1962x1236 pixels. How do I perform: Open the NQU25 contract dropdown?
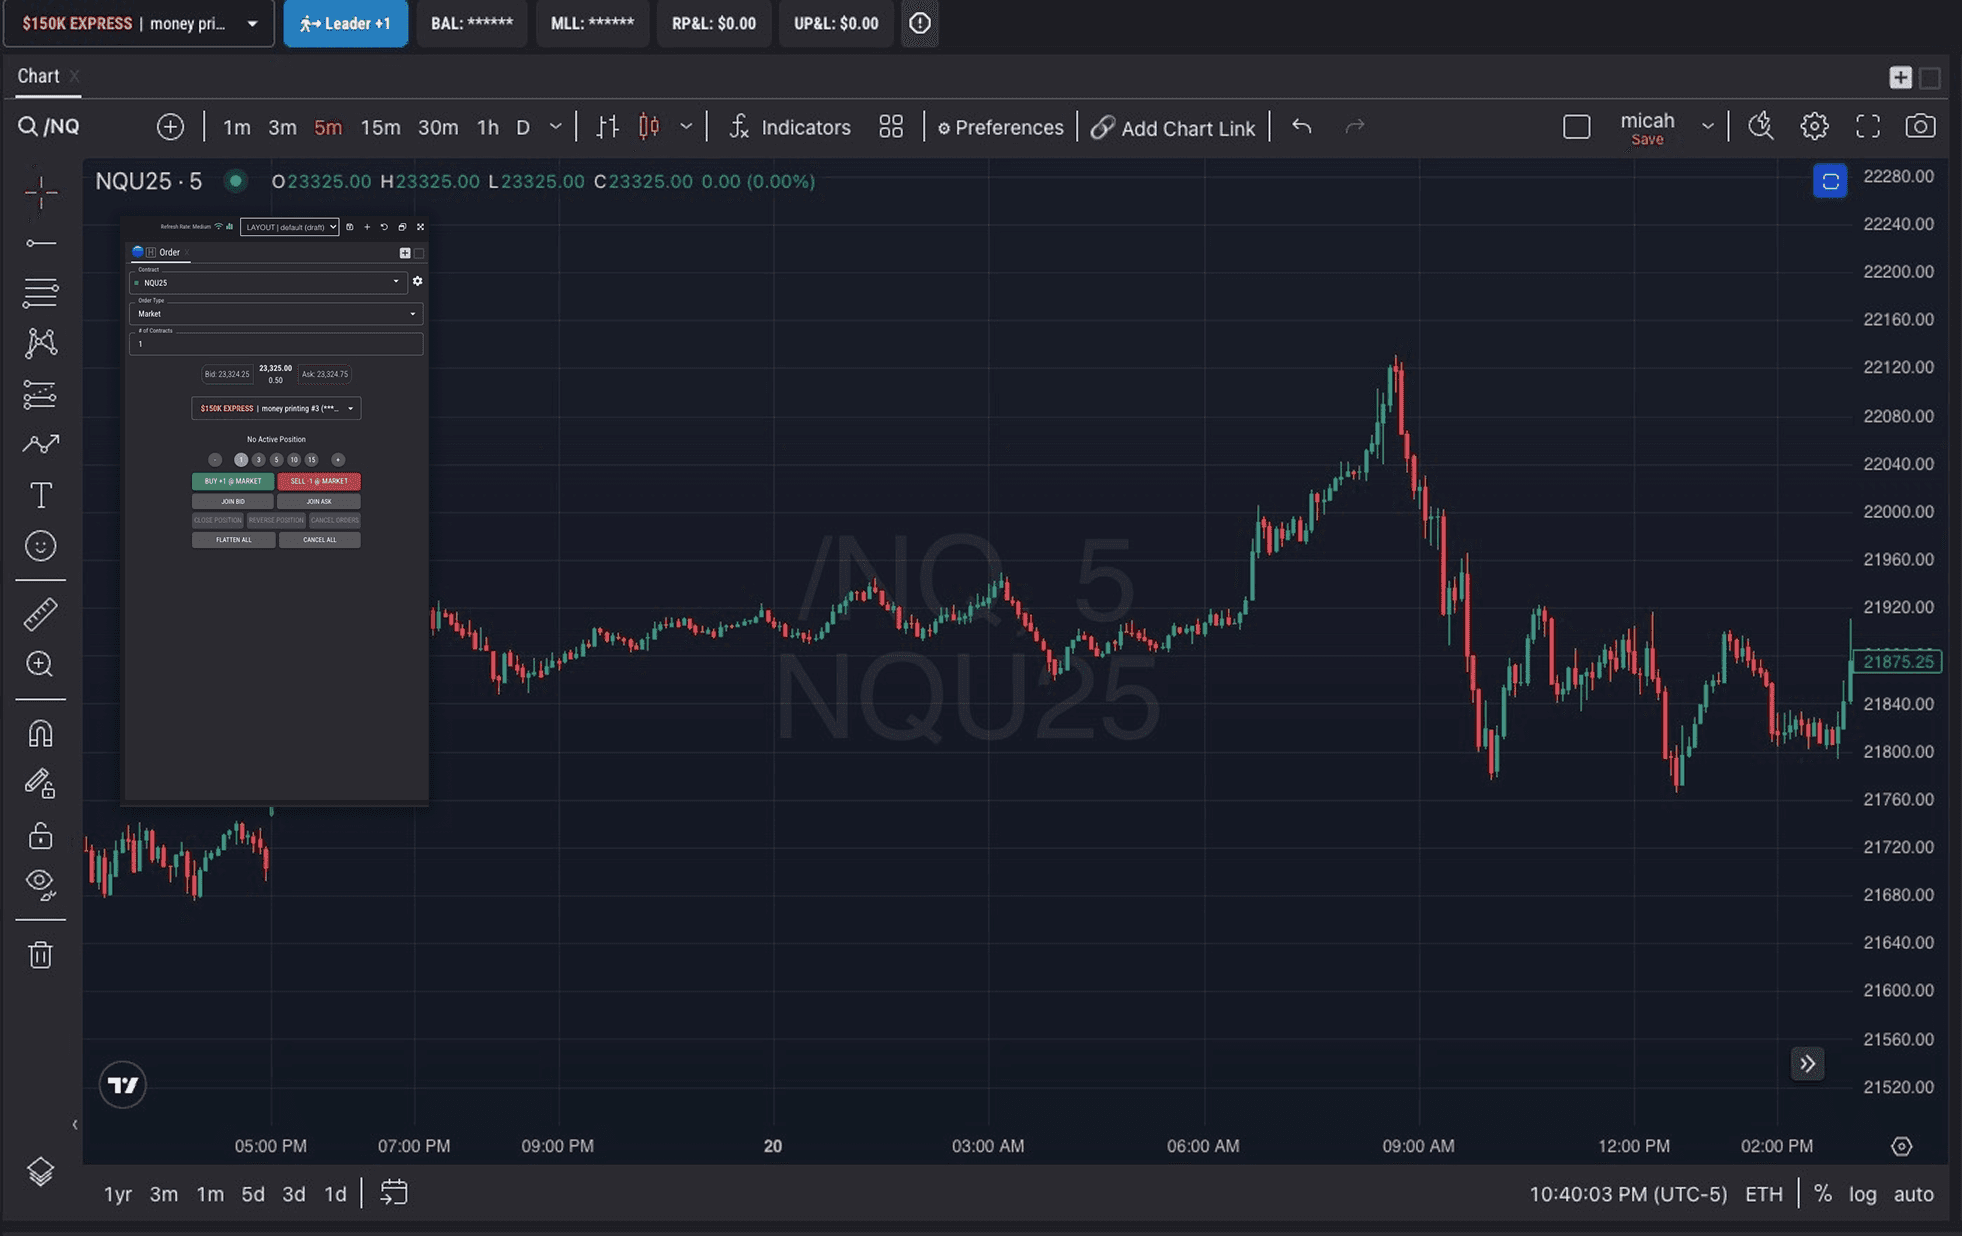pyautogui.click(x=265, y=282)
